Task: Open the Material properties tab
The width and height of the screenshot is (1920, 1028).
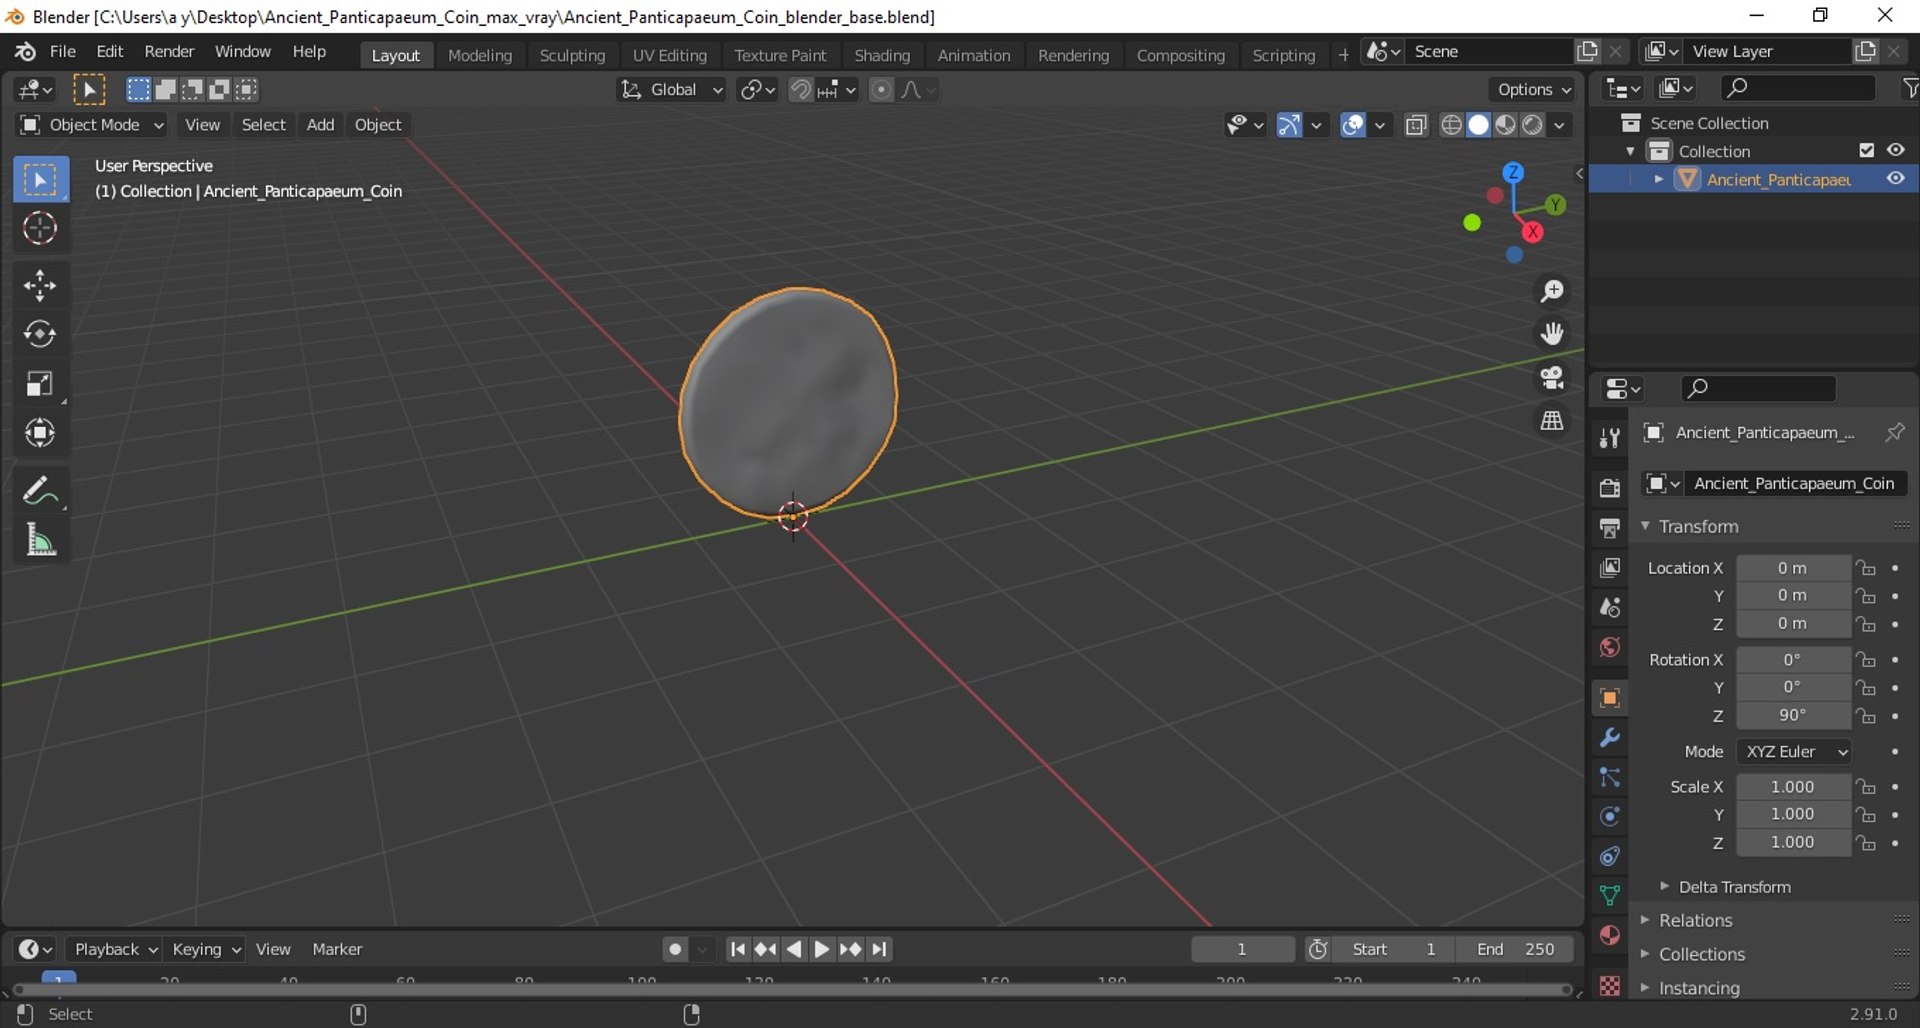Action: pos(1609,935)
